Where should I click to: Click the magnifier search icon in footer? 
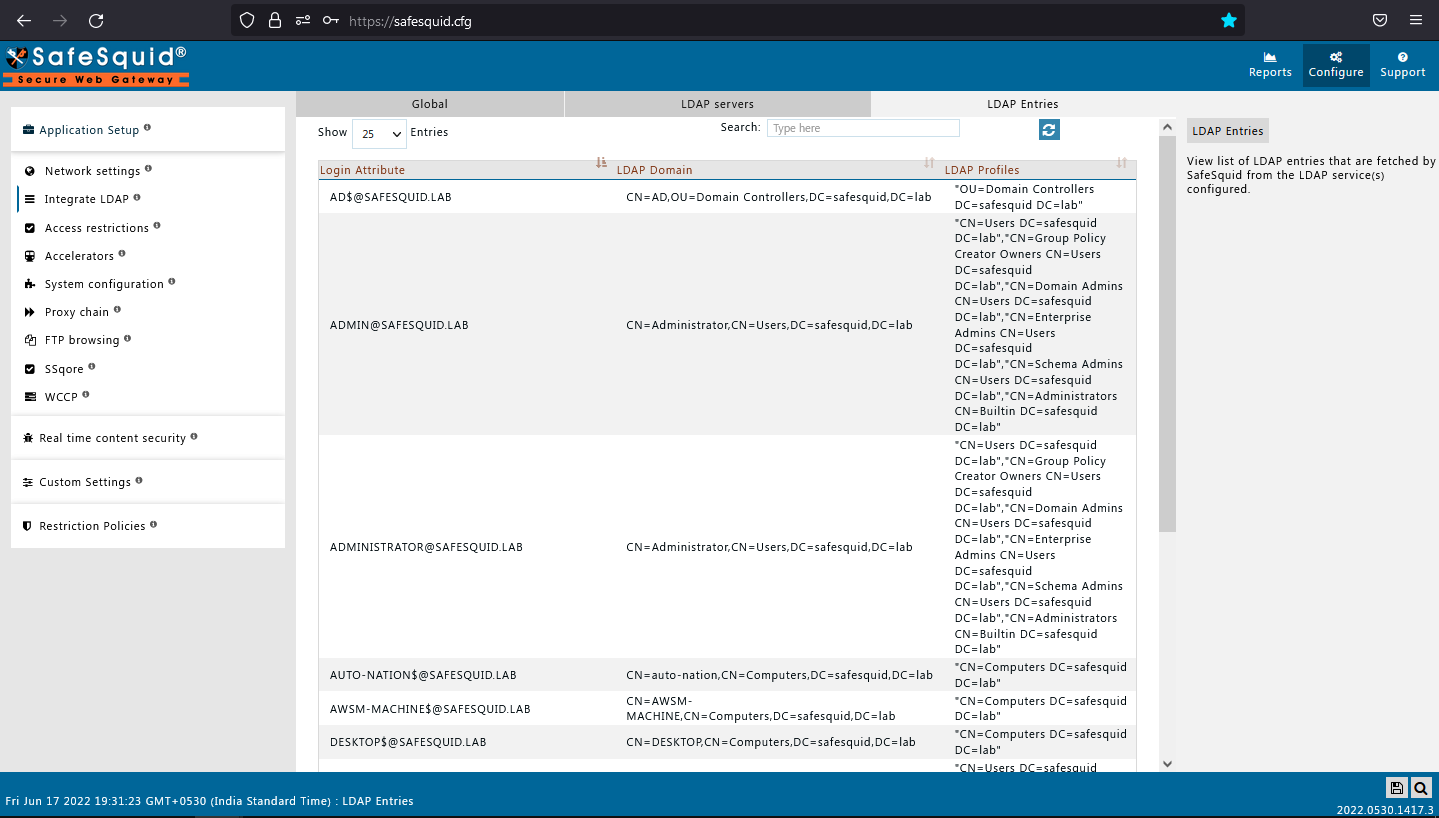1421,787
